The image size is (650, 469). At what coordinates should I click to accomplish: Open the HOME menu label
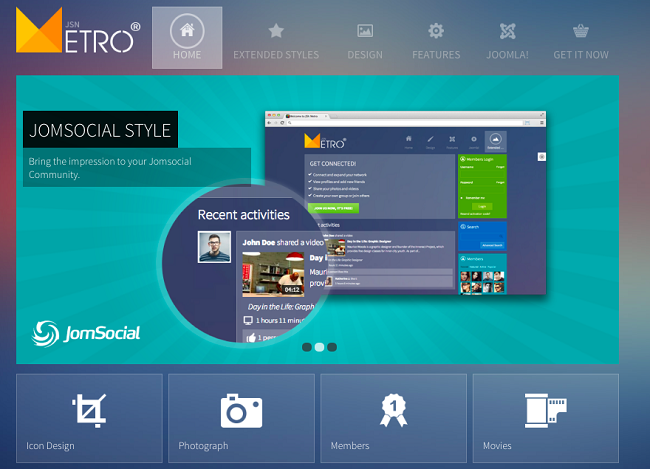pyautogui.click(x=187, y=55)
